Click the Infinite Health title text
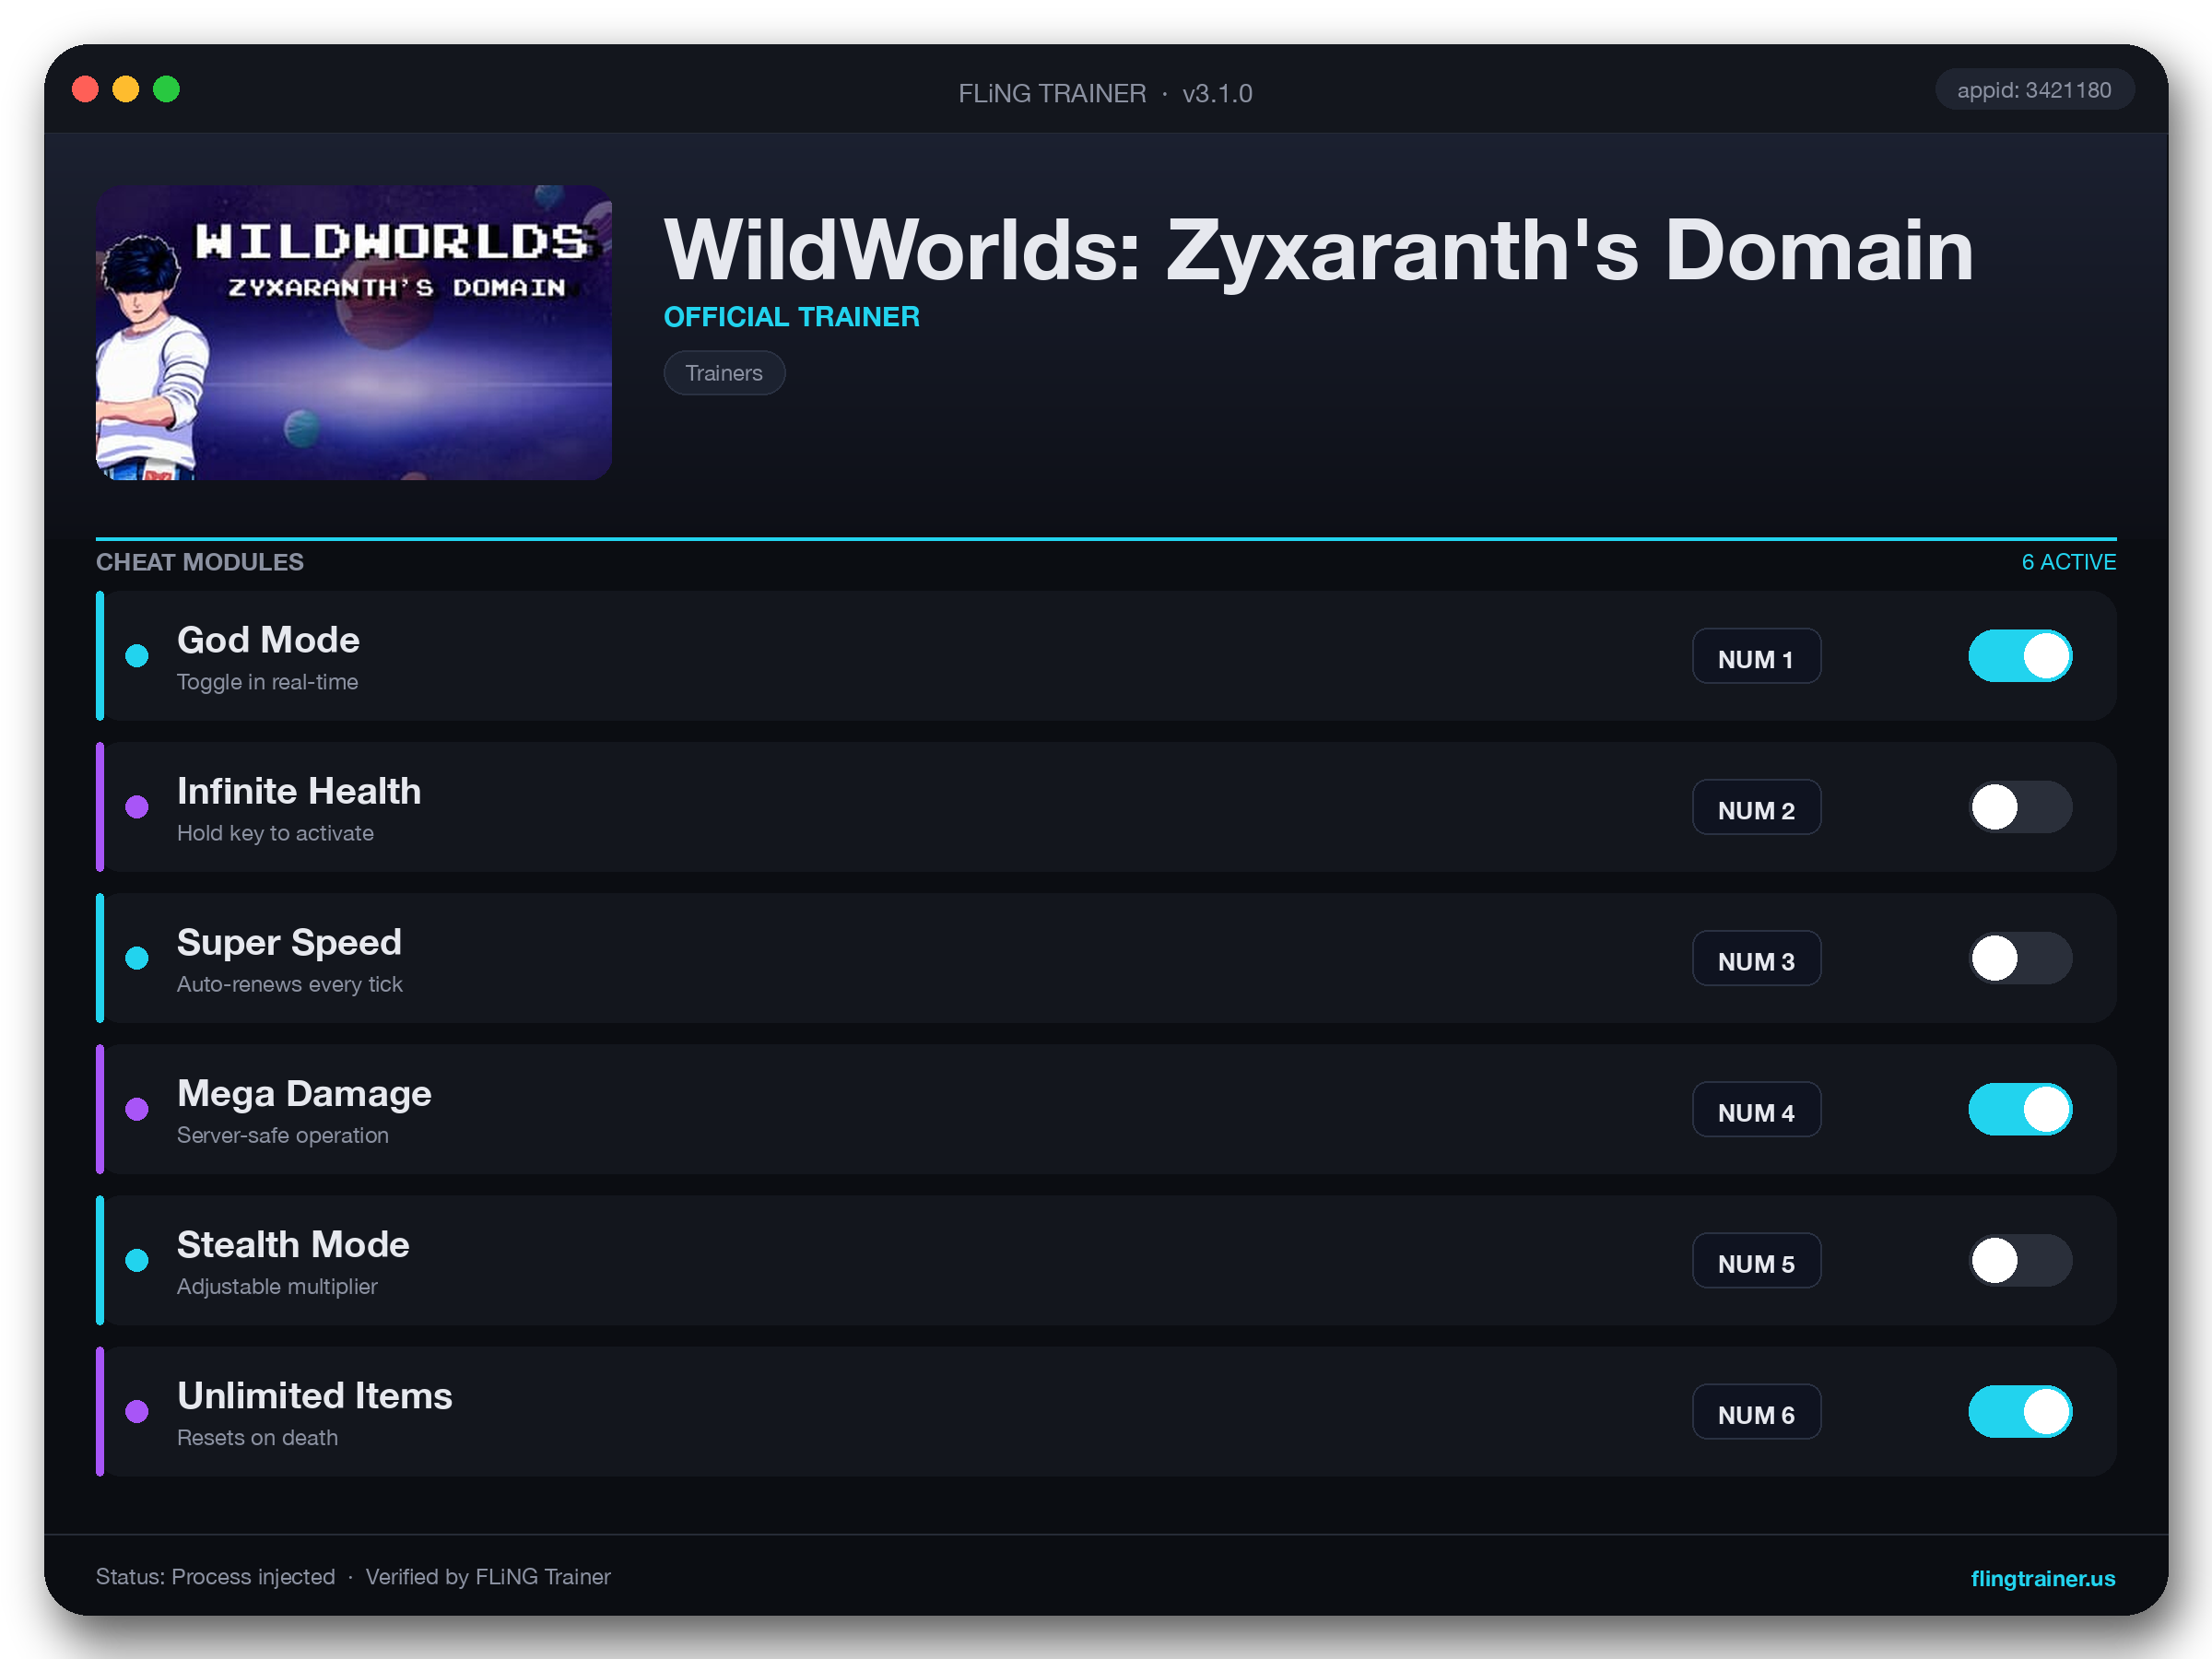 pyautogui.click(x=299, y=791)
